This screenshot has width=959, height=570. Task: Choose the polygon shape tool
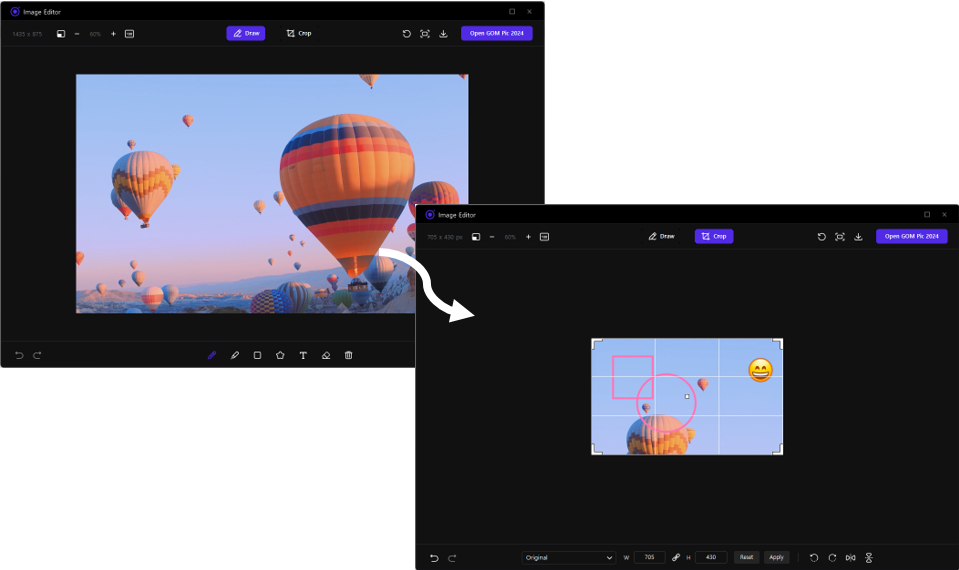tap(280, 355)
